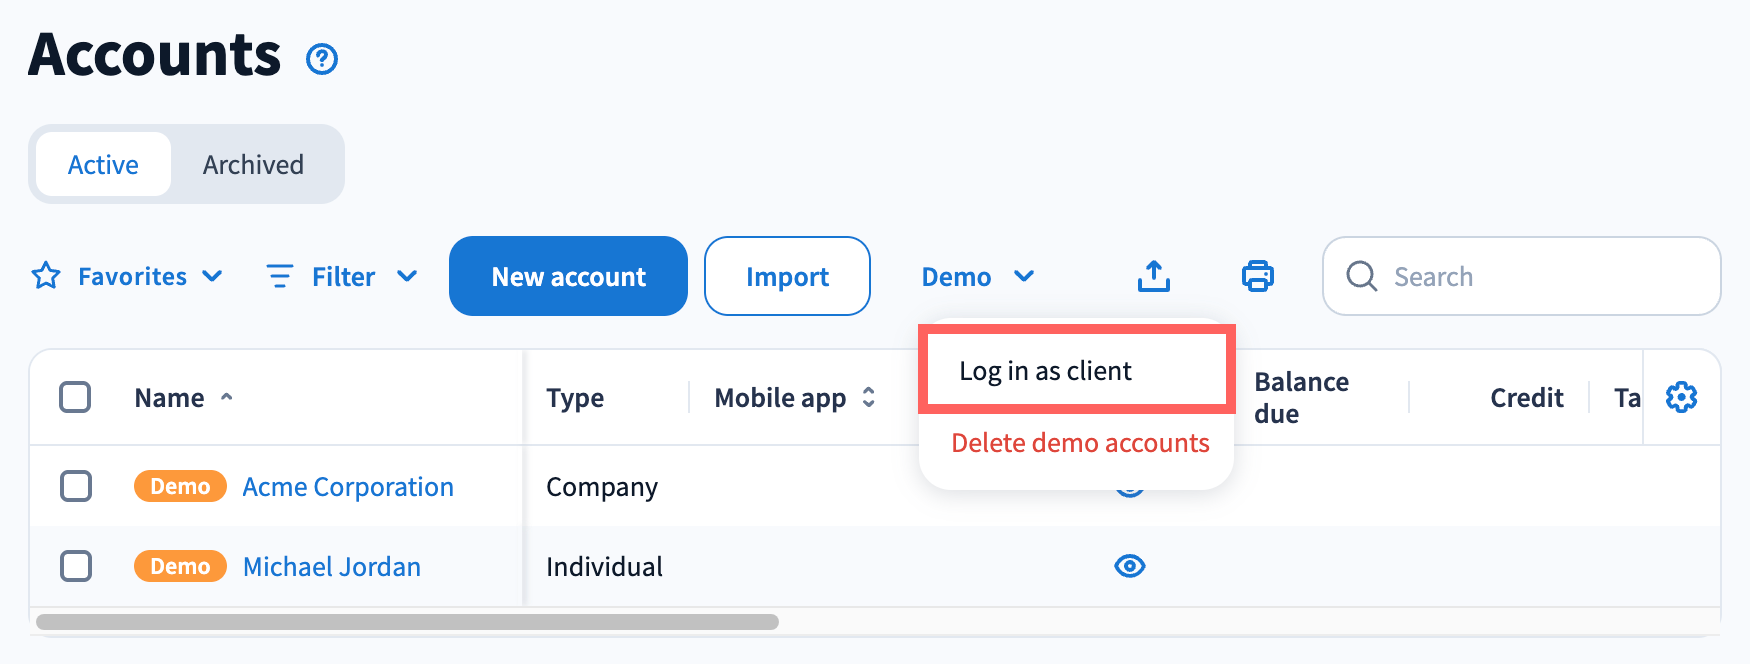Click the Filter lines icon
The height and width of the screenshot is (664, 1750).
tap(280, 276)
